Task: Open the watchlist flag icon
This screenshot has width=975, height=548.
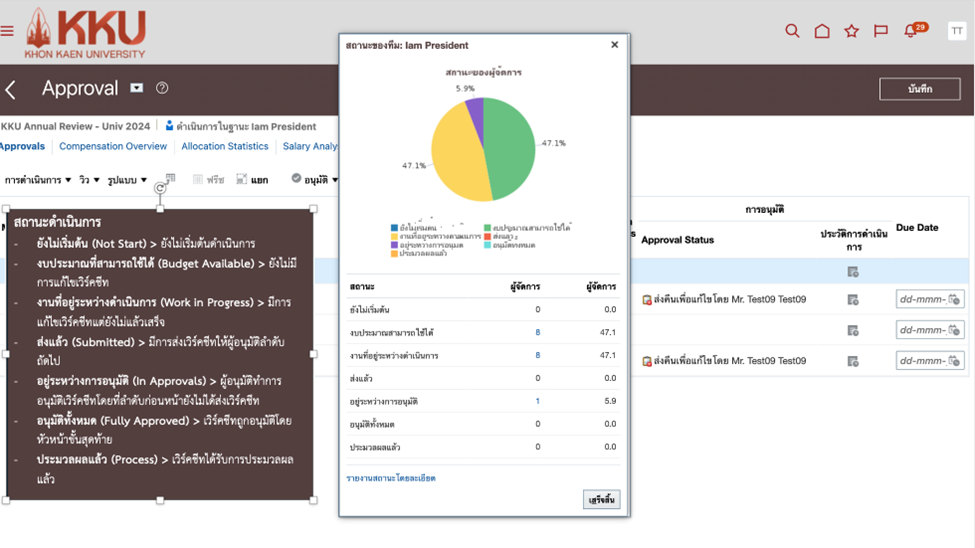Action: point(881,31)
